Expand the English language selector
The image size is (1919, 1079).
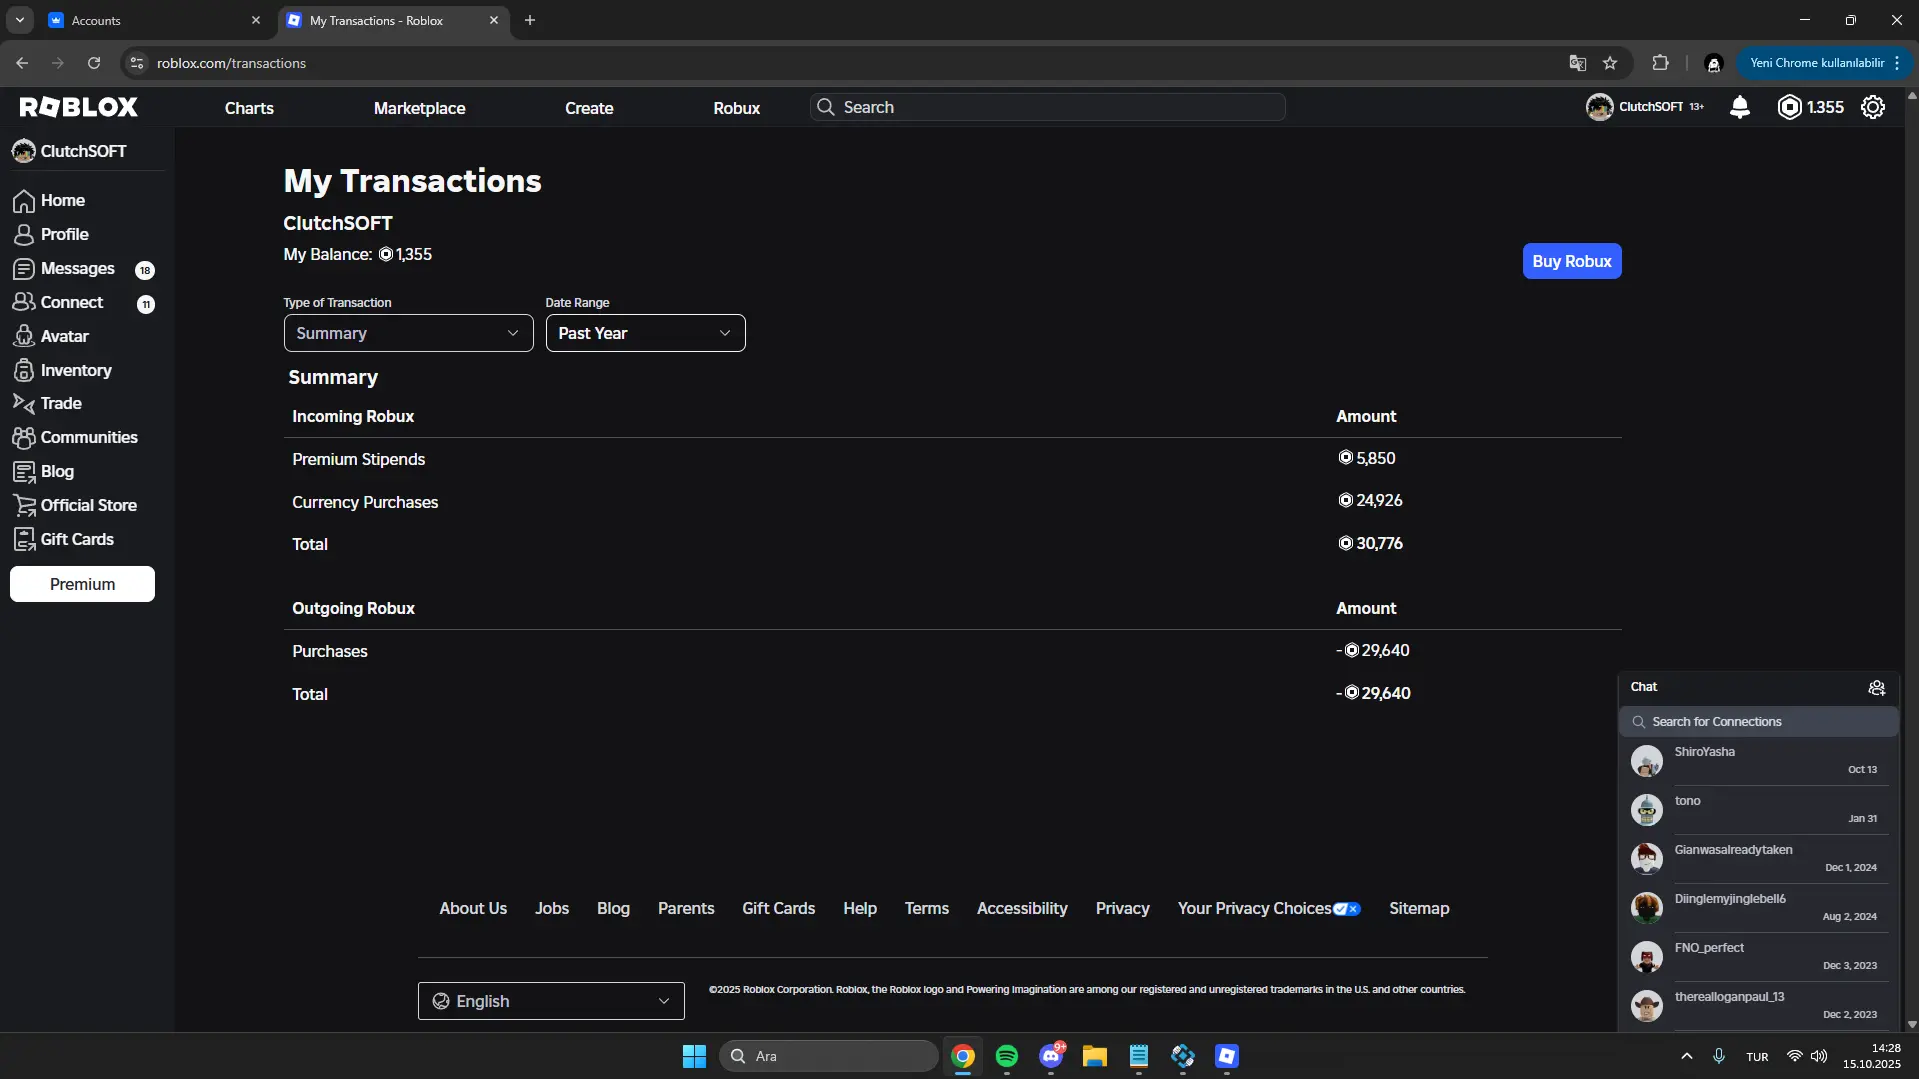(x=551, y=1001)
